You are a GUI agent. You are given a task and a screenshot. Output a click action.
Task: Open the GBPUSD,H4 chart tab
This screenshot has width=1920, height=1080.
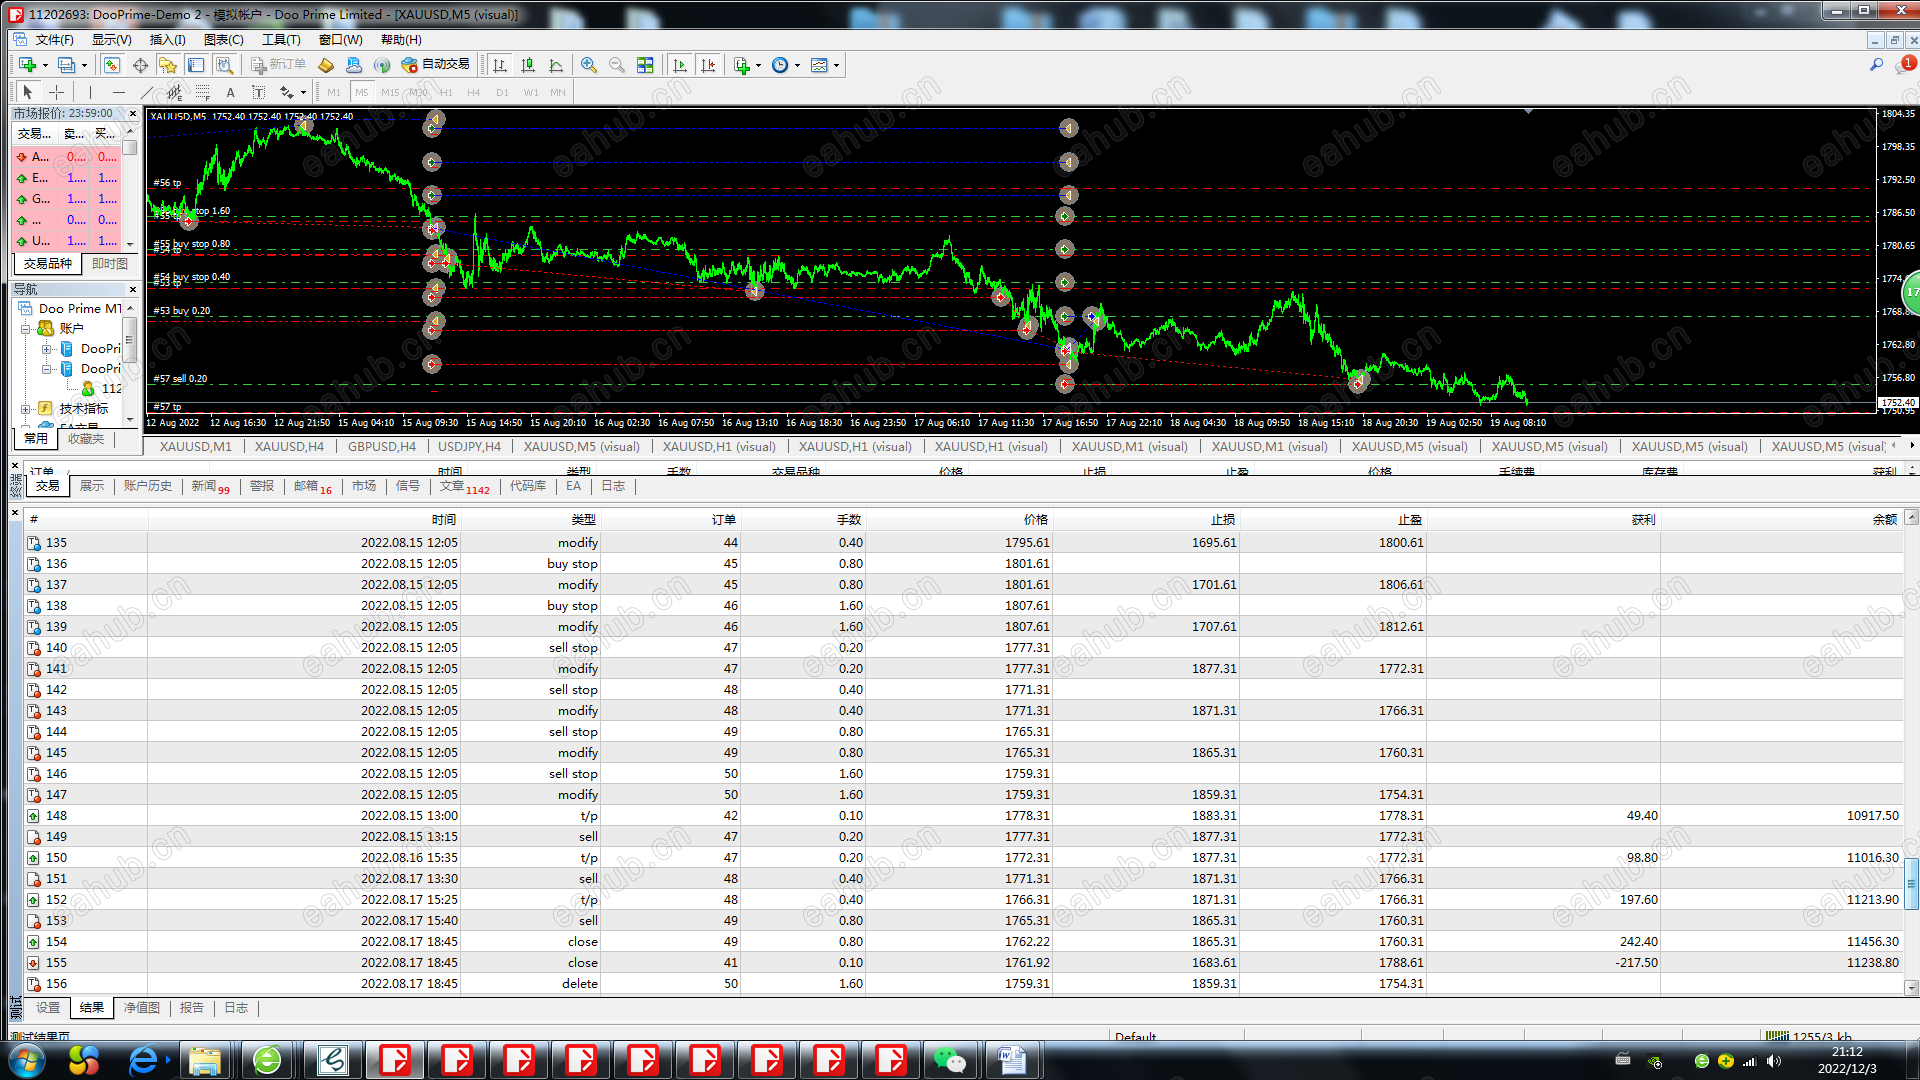pos(381,446)
